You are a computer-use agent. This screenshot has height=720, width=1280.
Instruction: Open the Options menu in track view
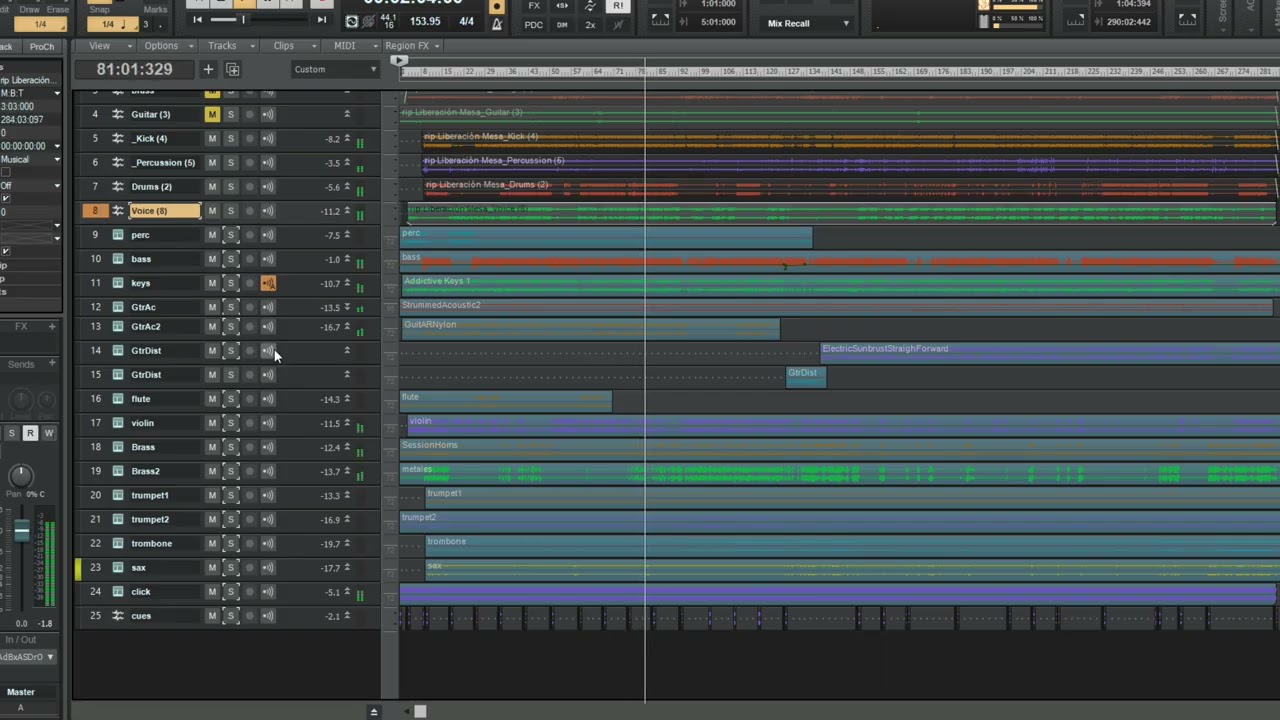click(x=165, y=46)
